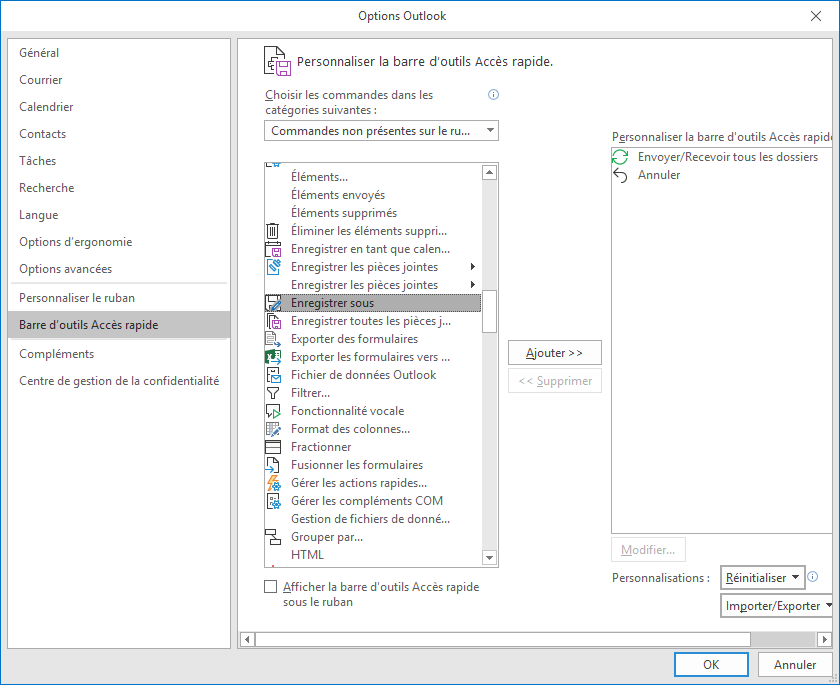Click the trash icon beside Éliminer les éléments supprimés
The image size is (840, 685).
click(273, 231)
